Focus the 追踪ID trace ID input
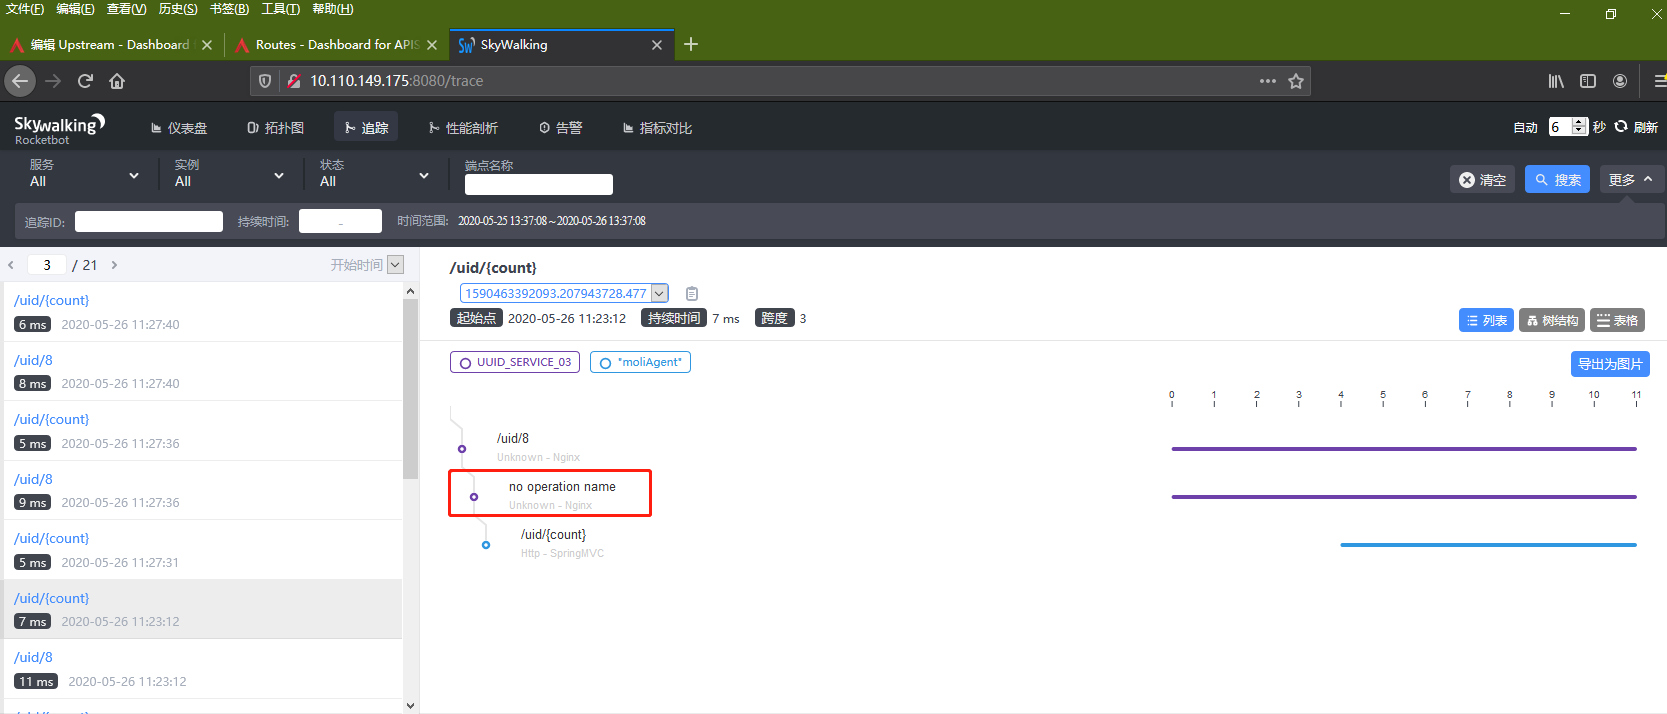 [x=149, y=221]
